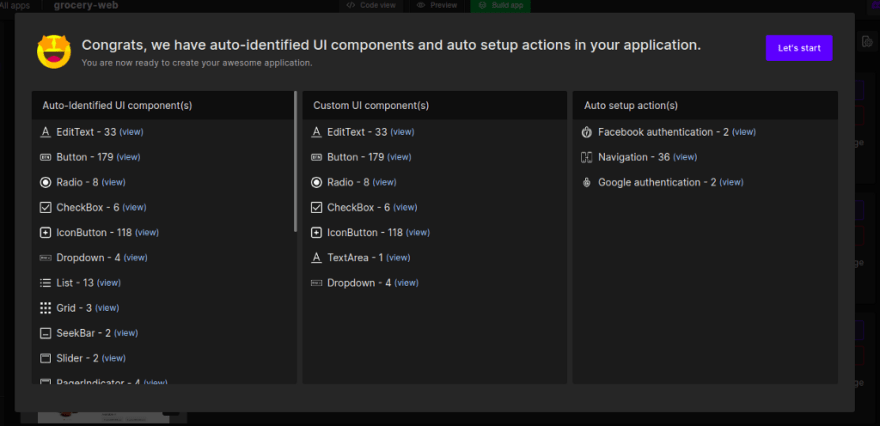Viewport: 880px width, 426px height.
Task: Click Dropdown icon in Custom UI components
Action: tap(317, 283)
